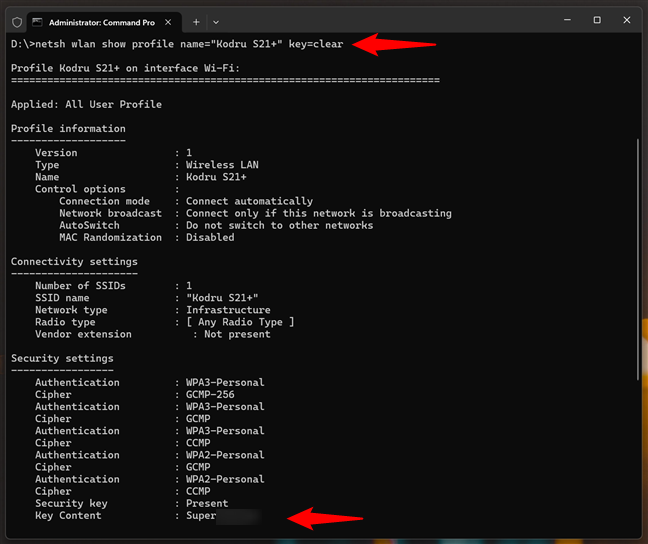This screenshot has width=648, height=544.
Task: Click the MAC Randomization Disabled value
Action: (210, 238)
